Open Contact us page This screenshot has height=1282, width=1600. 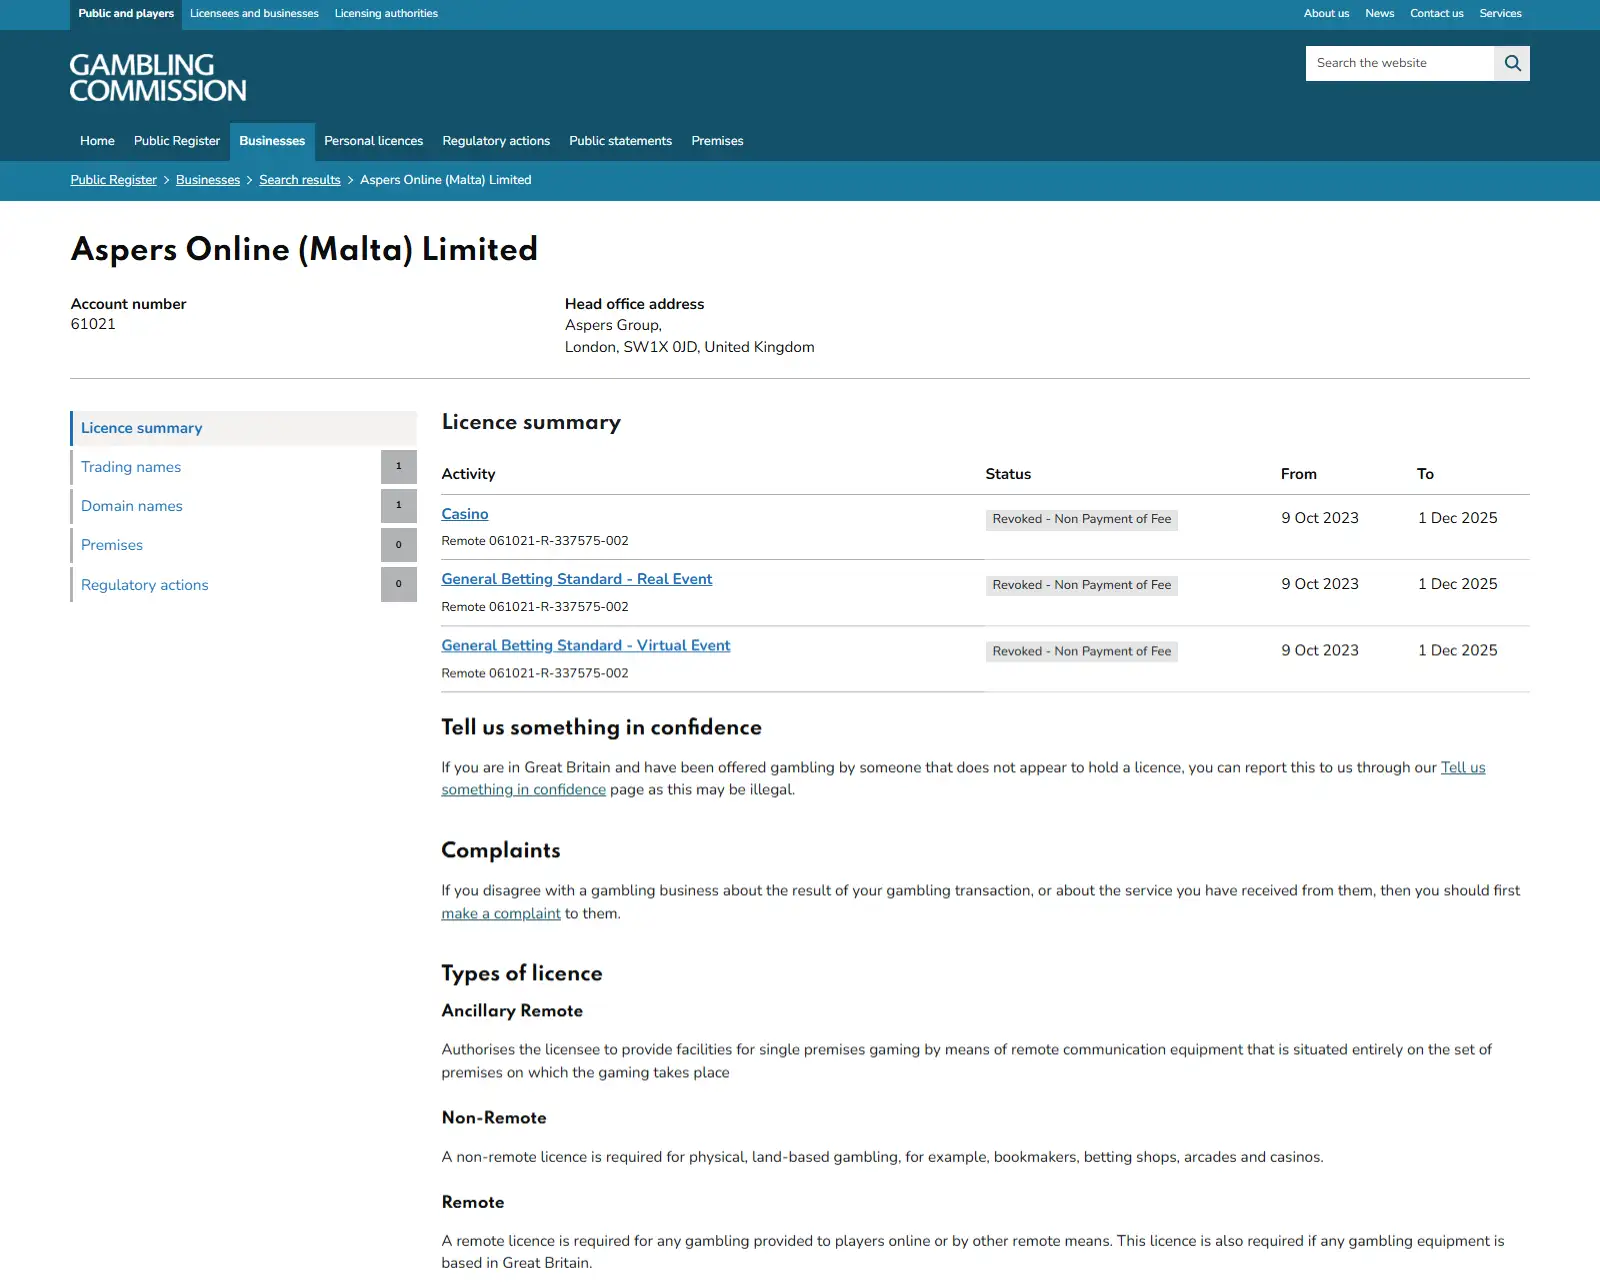click(1436, 14)
